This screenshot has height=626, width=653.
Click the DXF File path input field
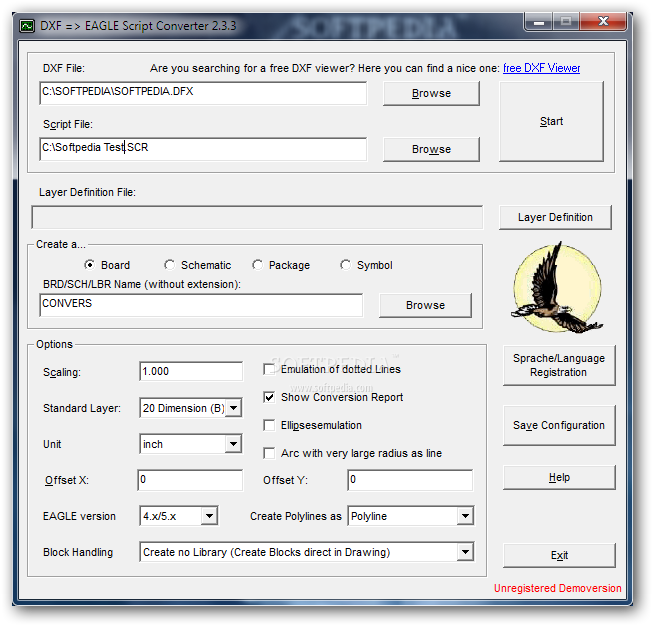(203, 93)
